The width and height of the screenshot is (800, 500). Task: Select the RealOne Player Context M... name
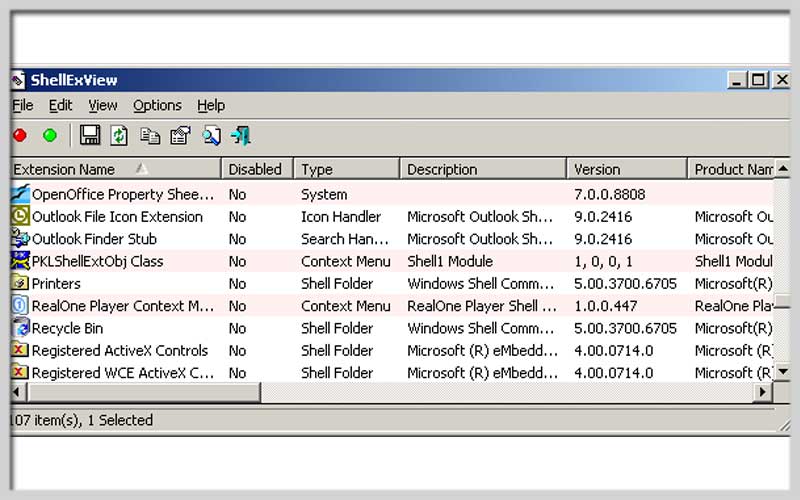123,306
